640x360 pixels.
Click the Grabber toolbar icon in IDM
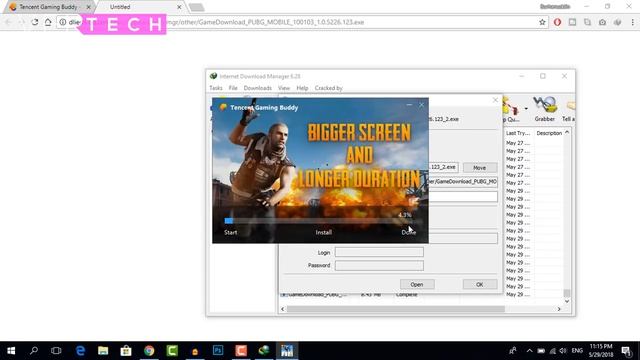tap(545, 109)
